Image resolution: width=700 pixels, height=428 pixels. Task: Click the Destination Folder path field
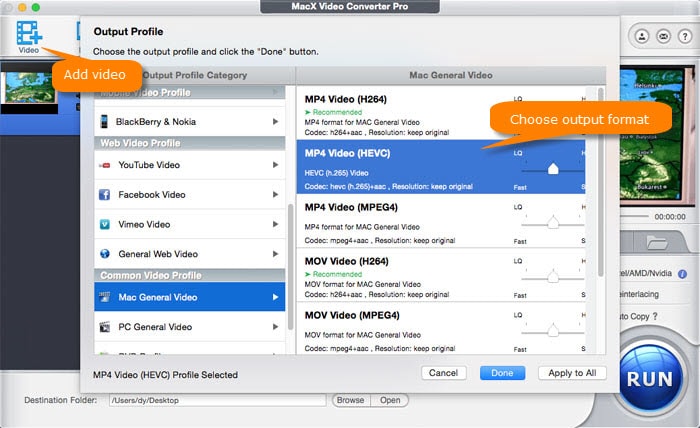[217, 400]
